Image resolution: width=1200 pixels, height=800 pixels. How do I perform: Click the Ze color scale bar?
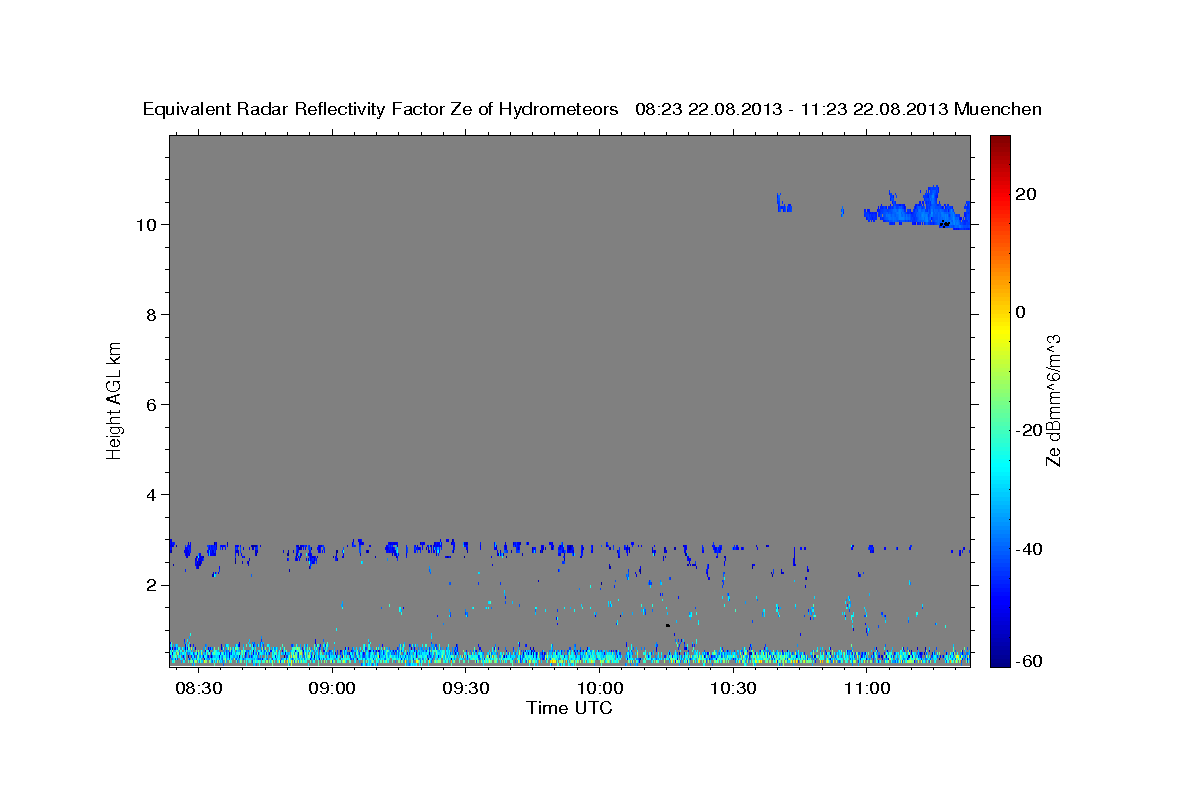[x=1002, y=400]
